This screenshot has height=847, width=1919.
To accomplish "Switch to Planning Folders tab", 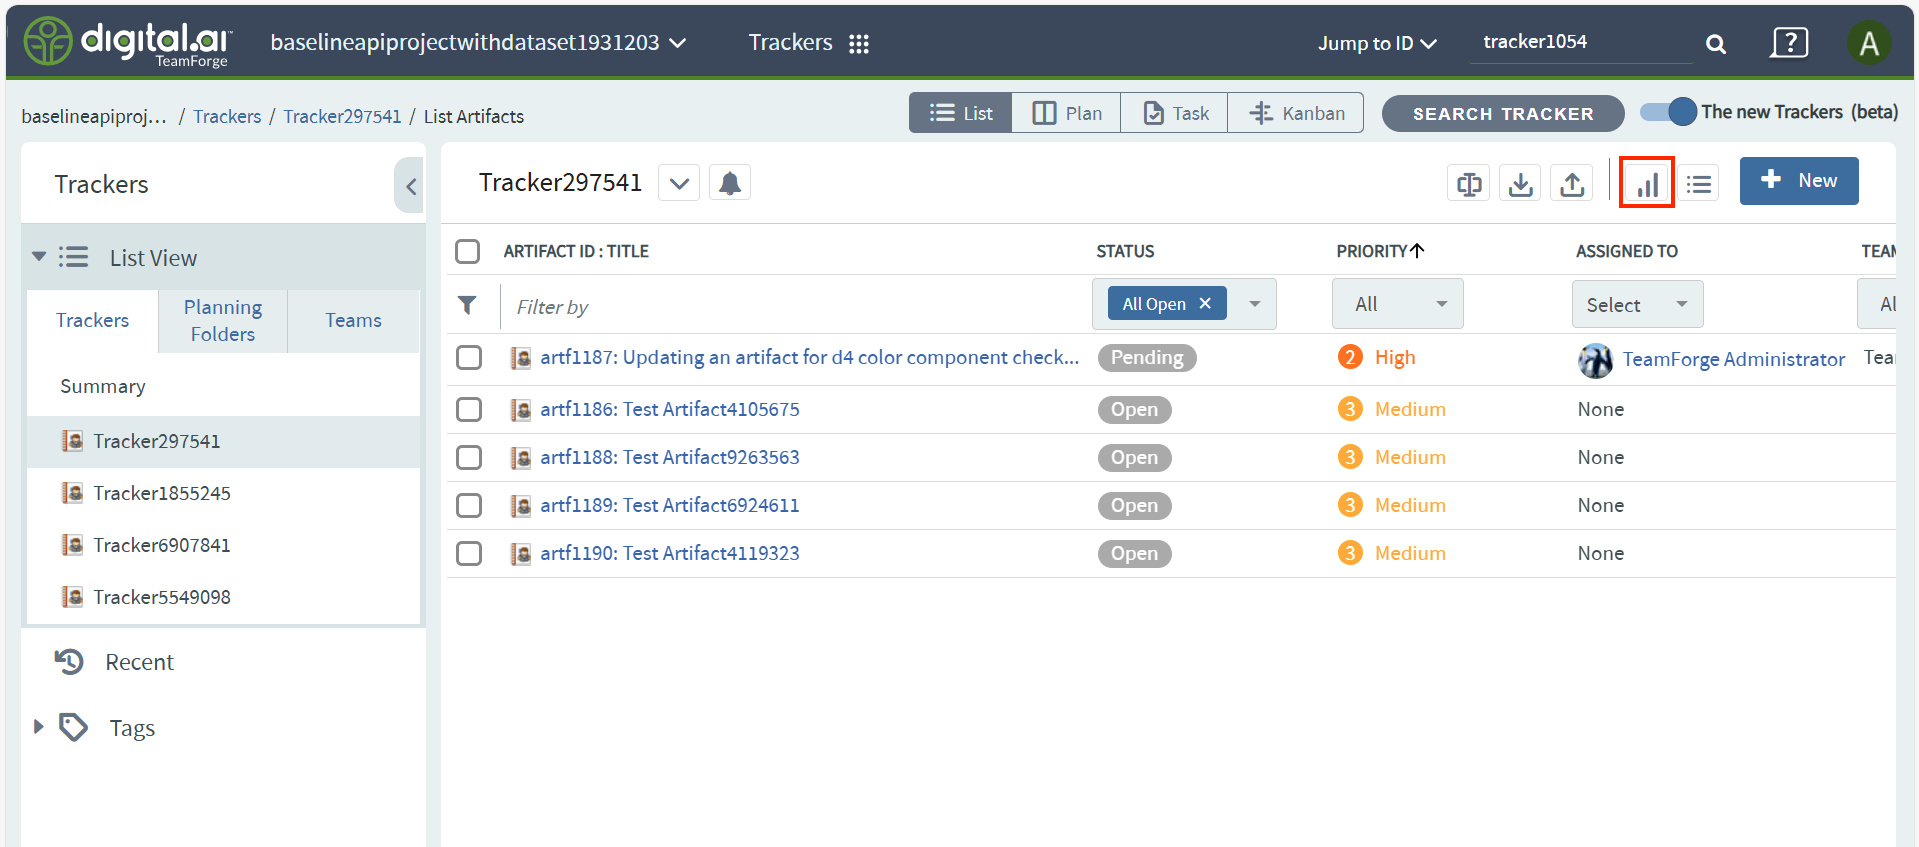I will pos(223,321).
